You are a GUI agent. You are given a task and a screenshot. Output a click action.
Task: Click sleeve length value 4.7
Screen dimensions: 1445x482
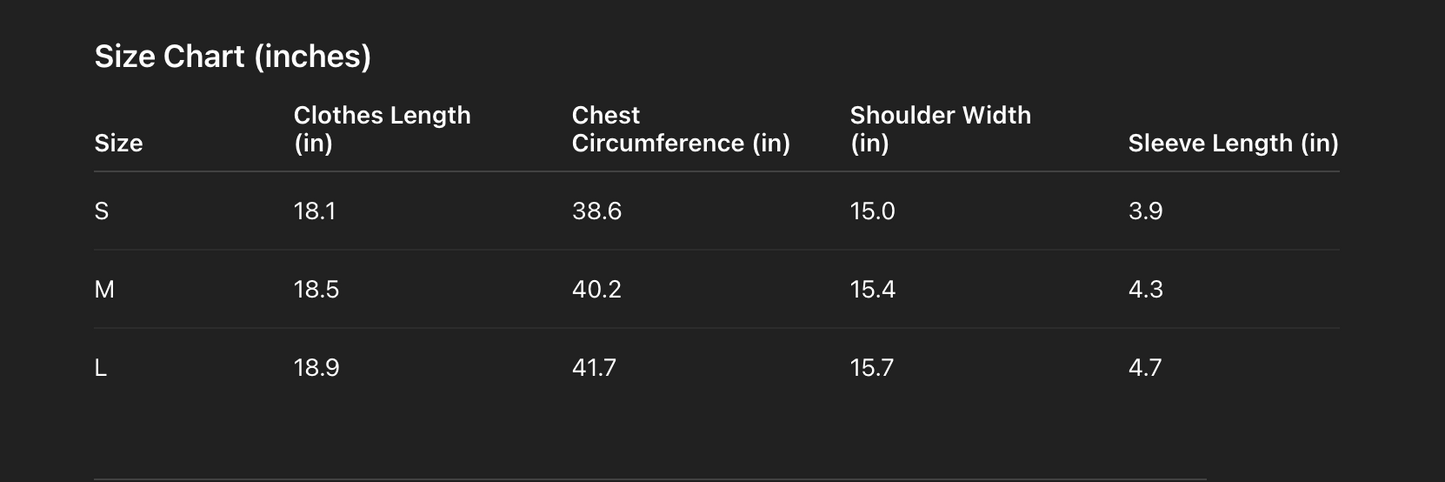coord(1145,368)
